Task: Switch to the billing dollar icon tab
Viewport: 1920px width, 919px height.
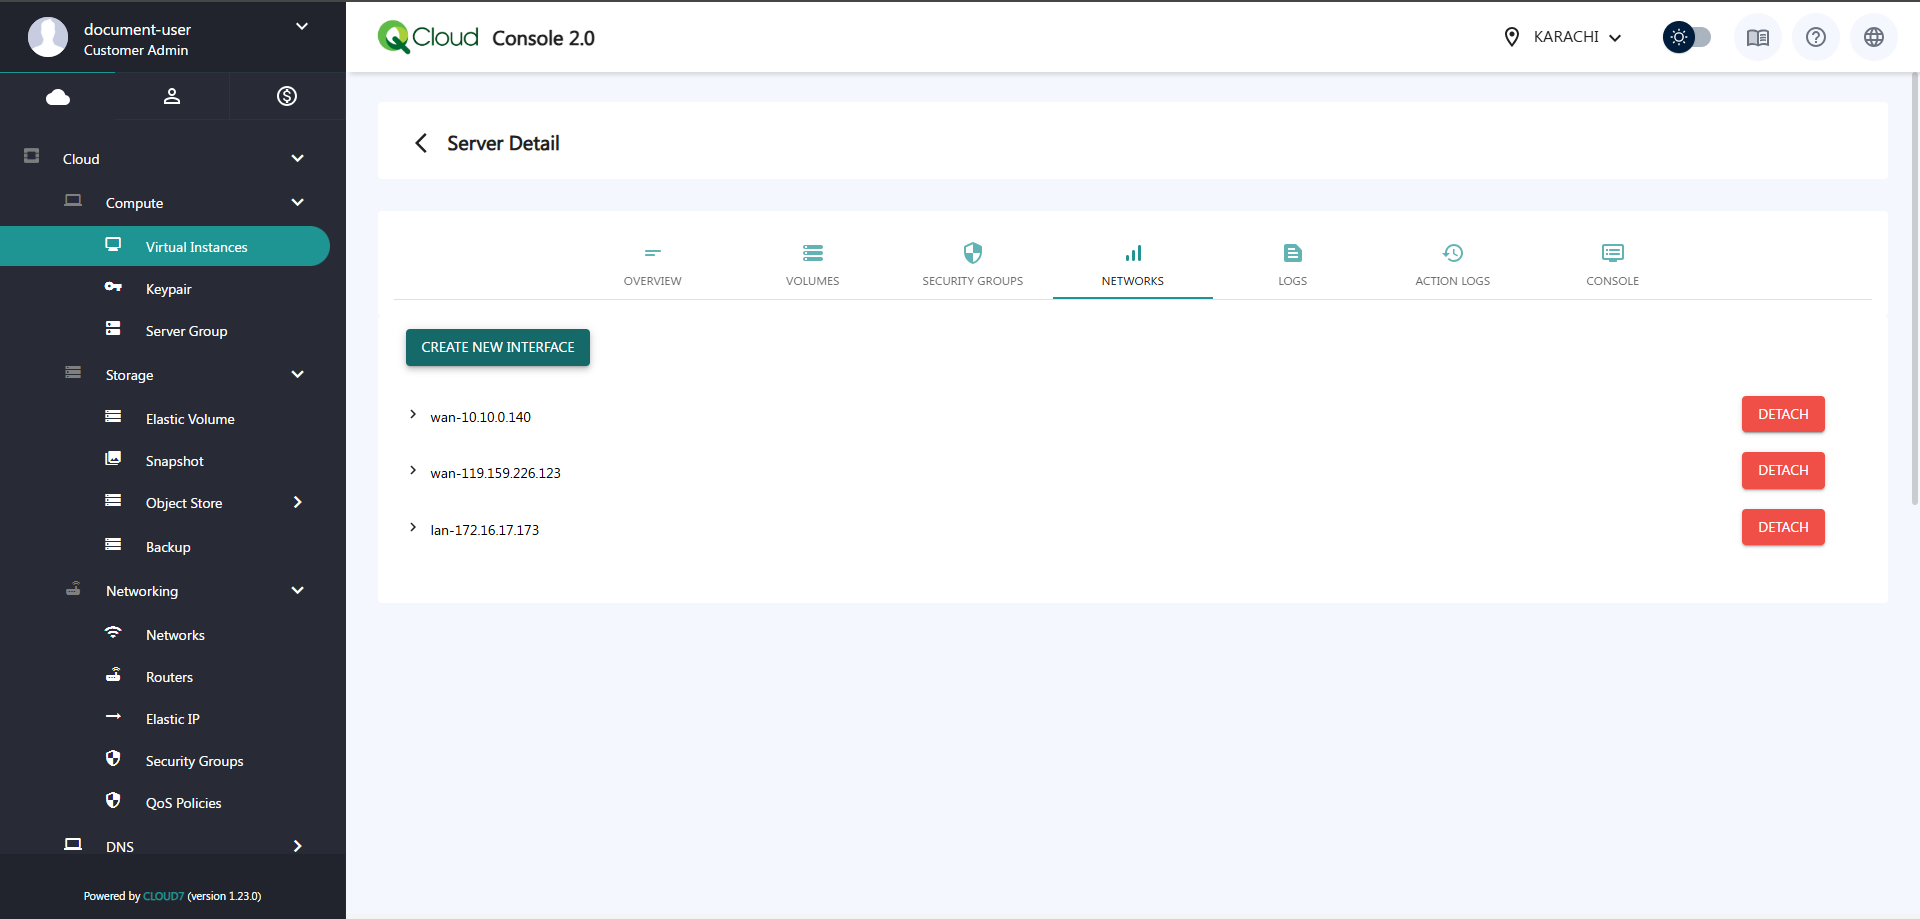Action: click(287, 96)
